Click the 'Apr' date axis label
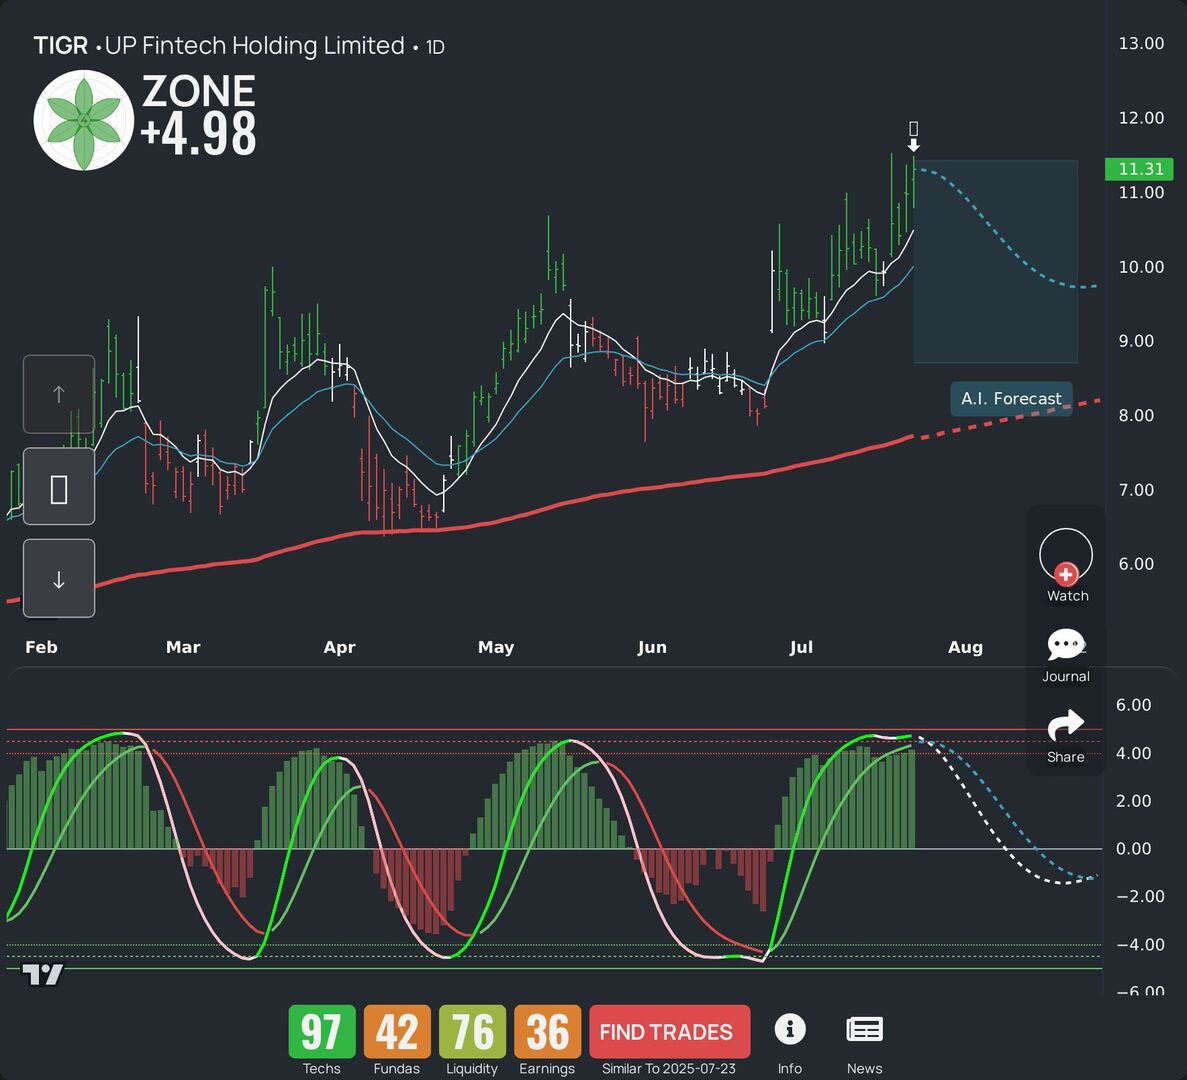This screenshot has width=1187, height=1080. (x=339, y=647)
